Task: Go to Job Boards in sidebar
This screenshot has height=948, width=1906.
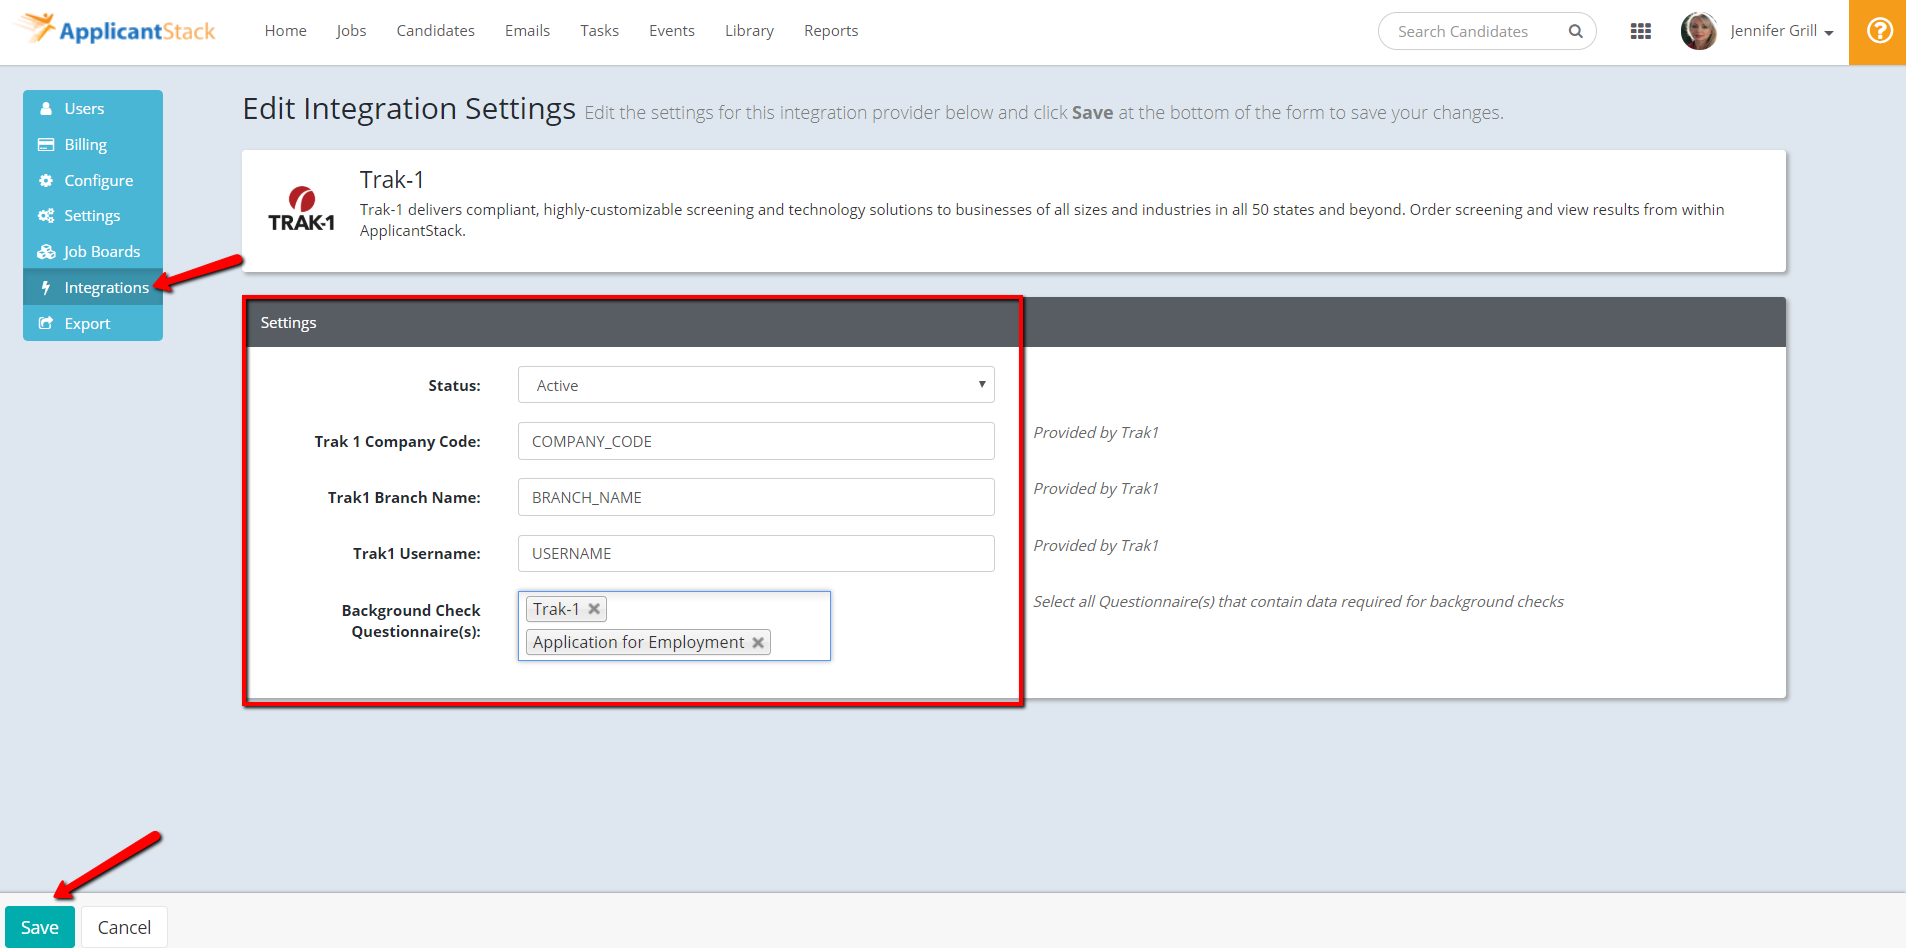Action: point(101,252)
